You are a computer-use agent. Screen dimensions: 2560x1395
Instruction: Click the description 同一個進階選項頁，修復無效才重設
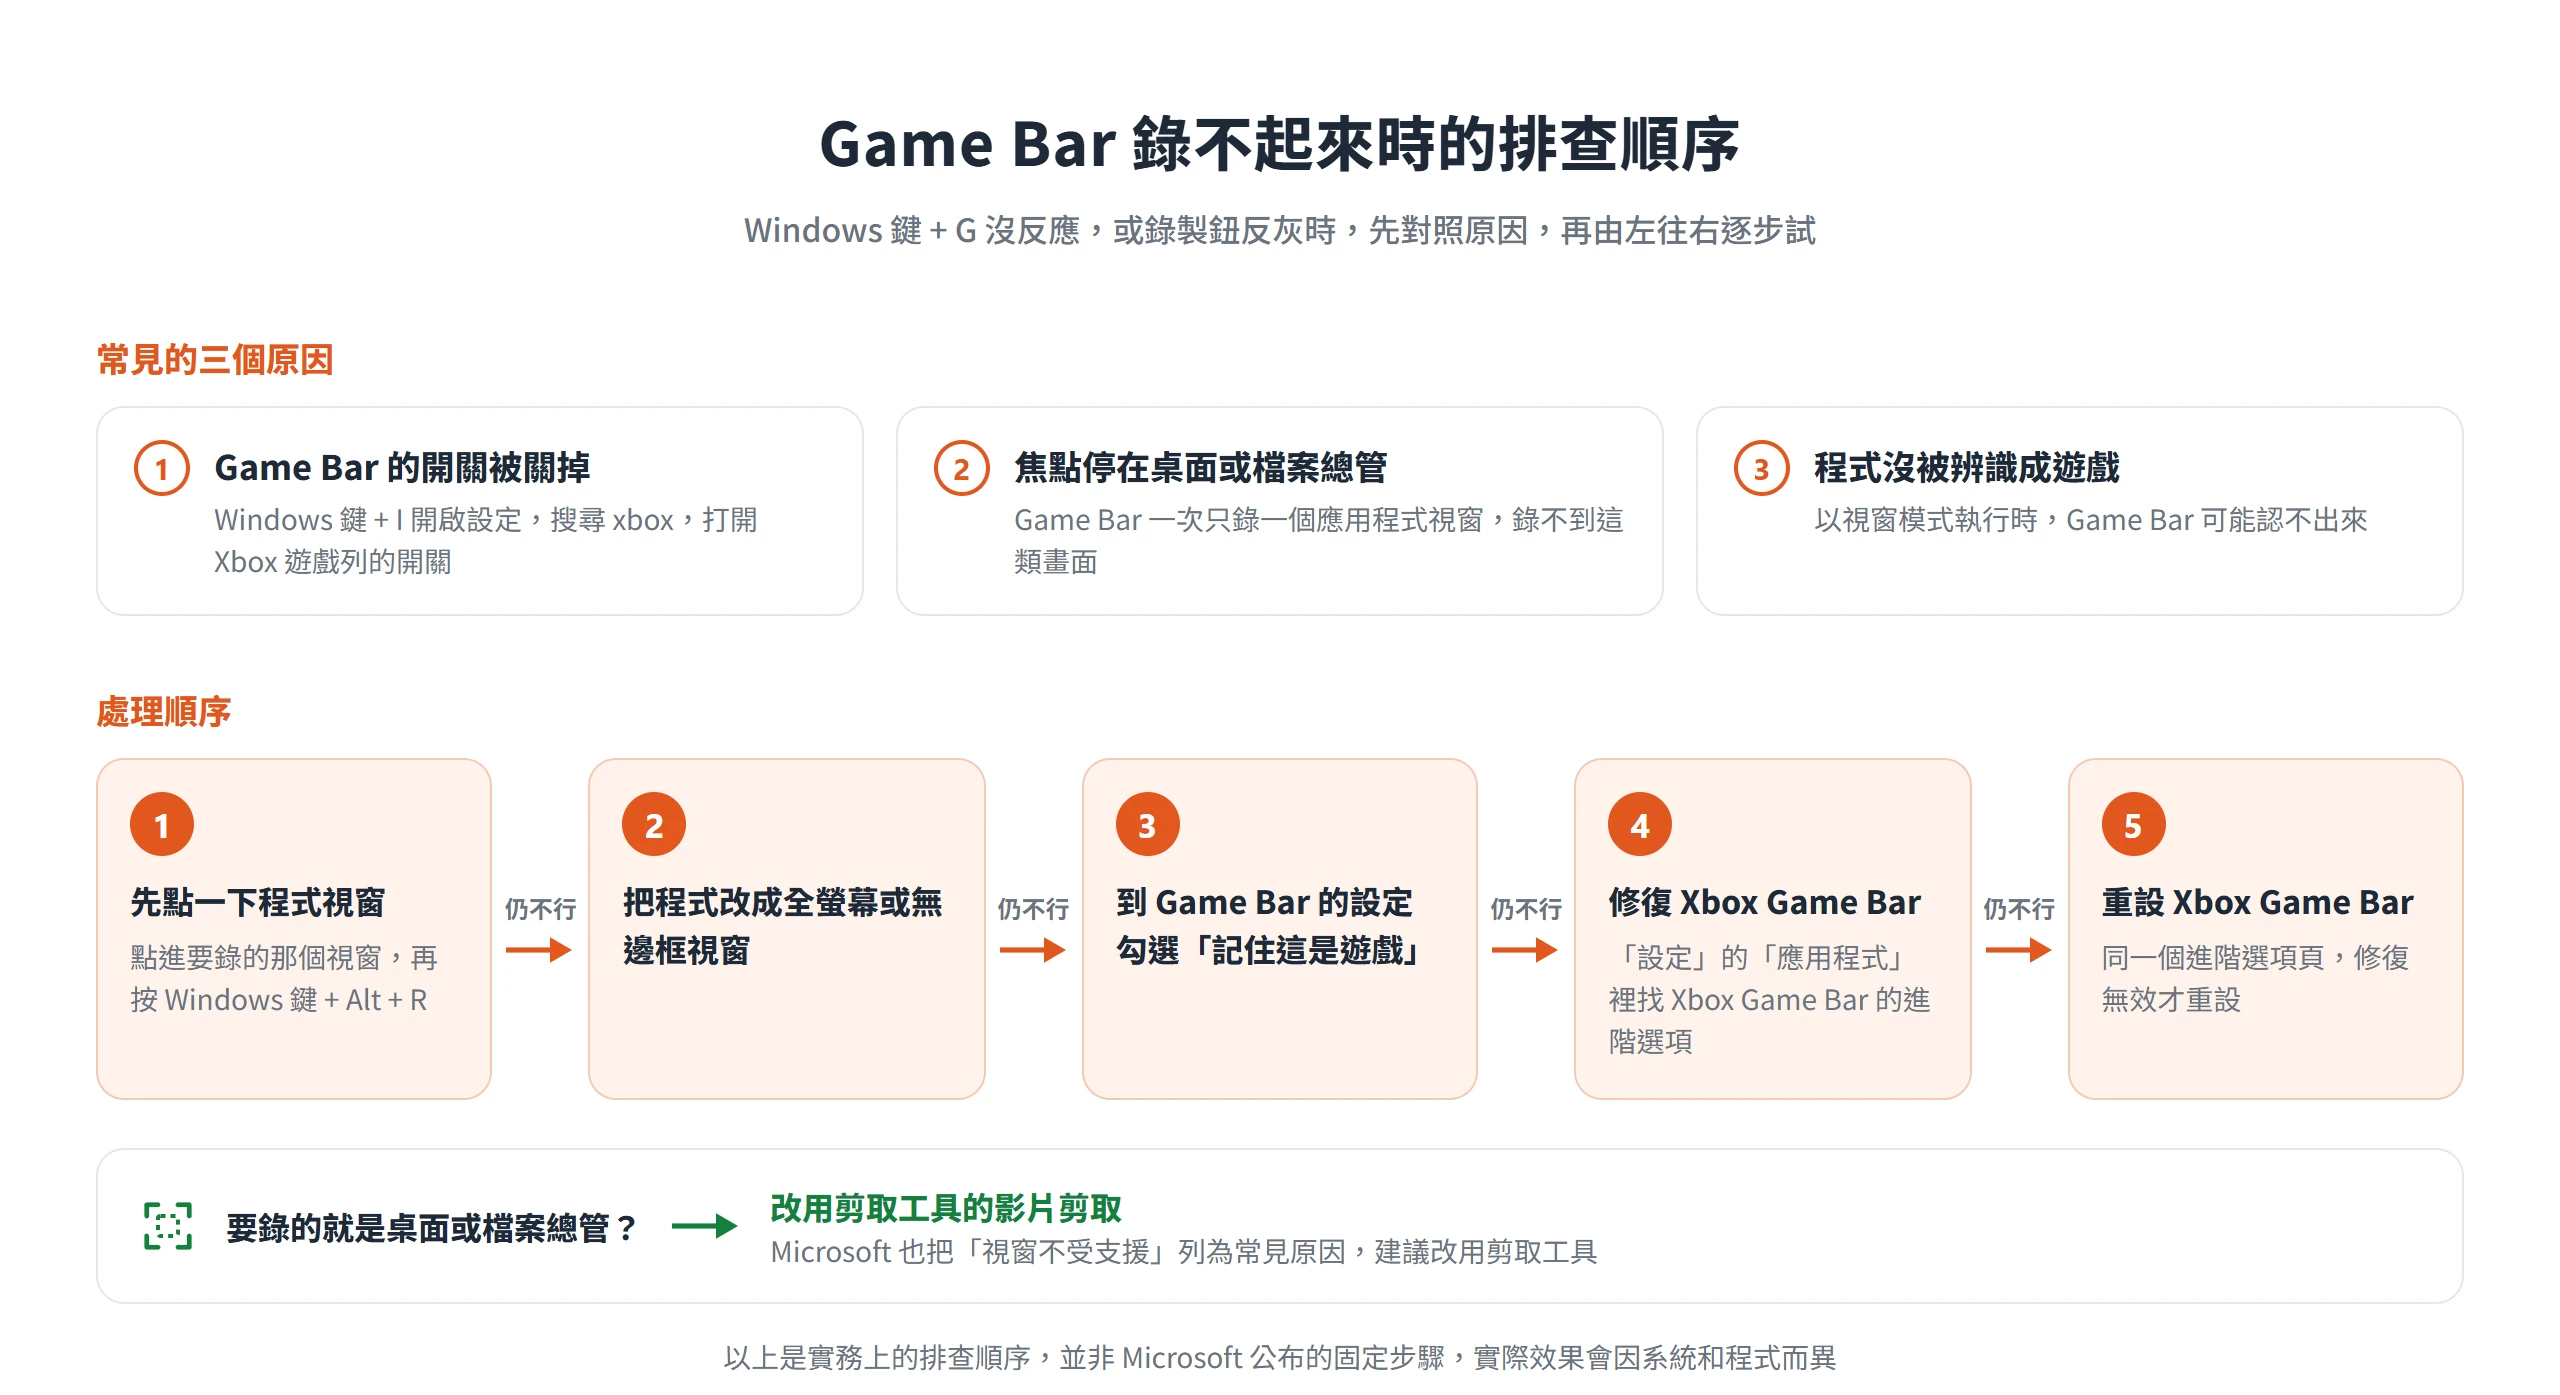pos(2255,979)
